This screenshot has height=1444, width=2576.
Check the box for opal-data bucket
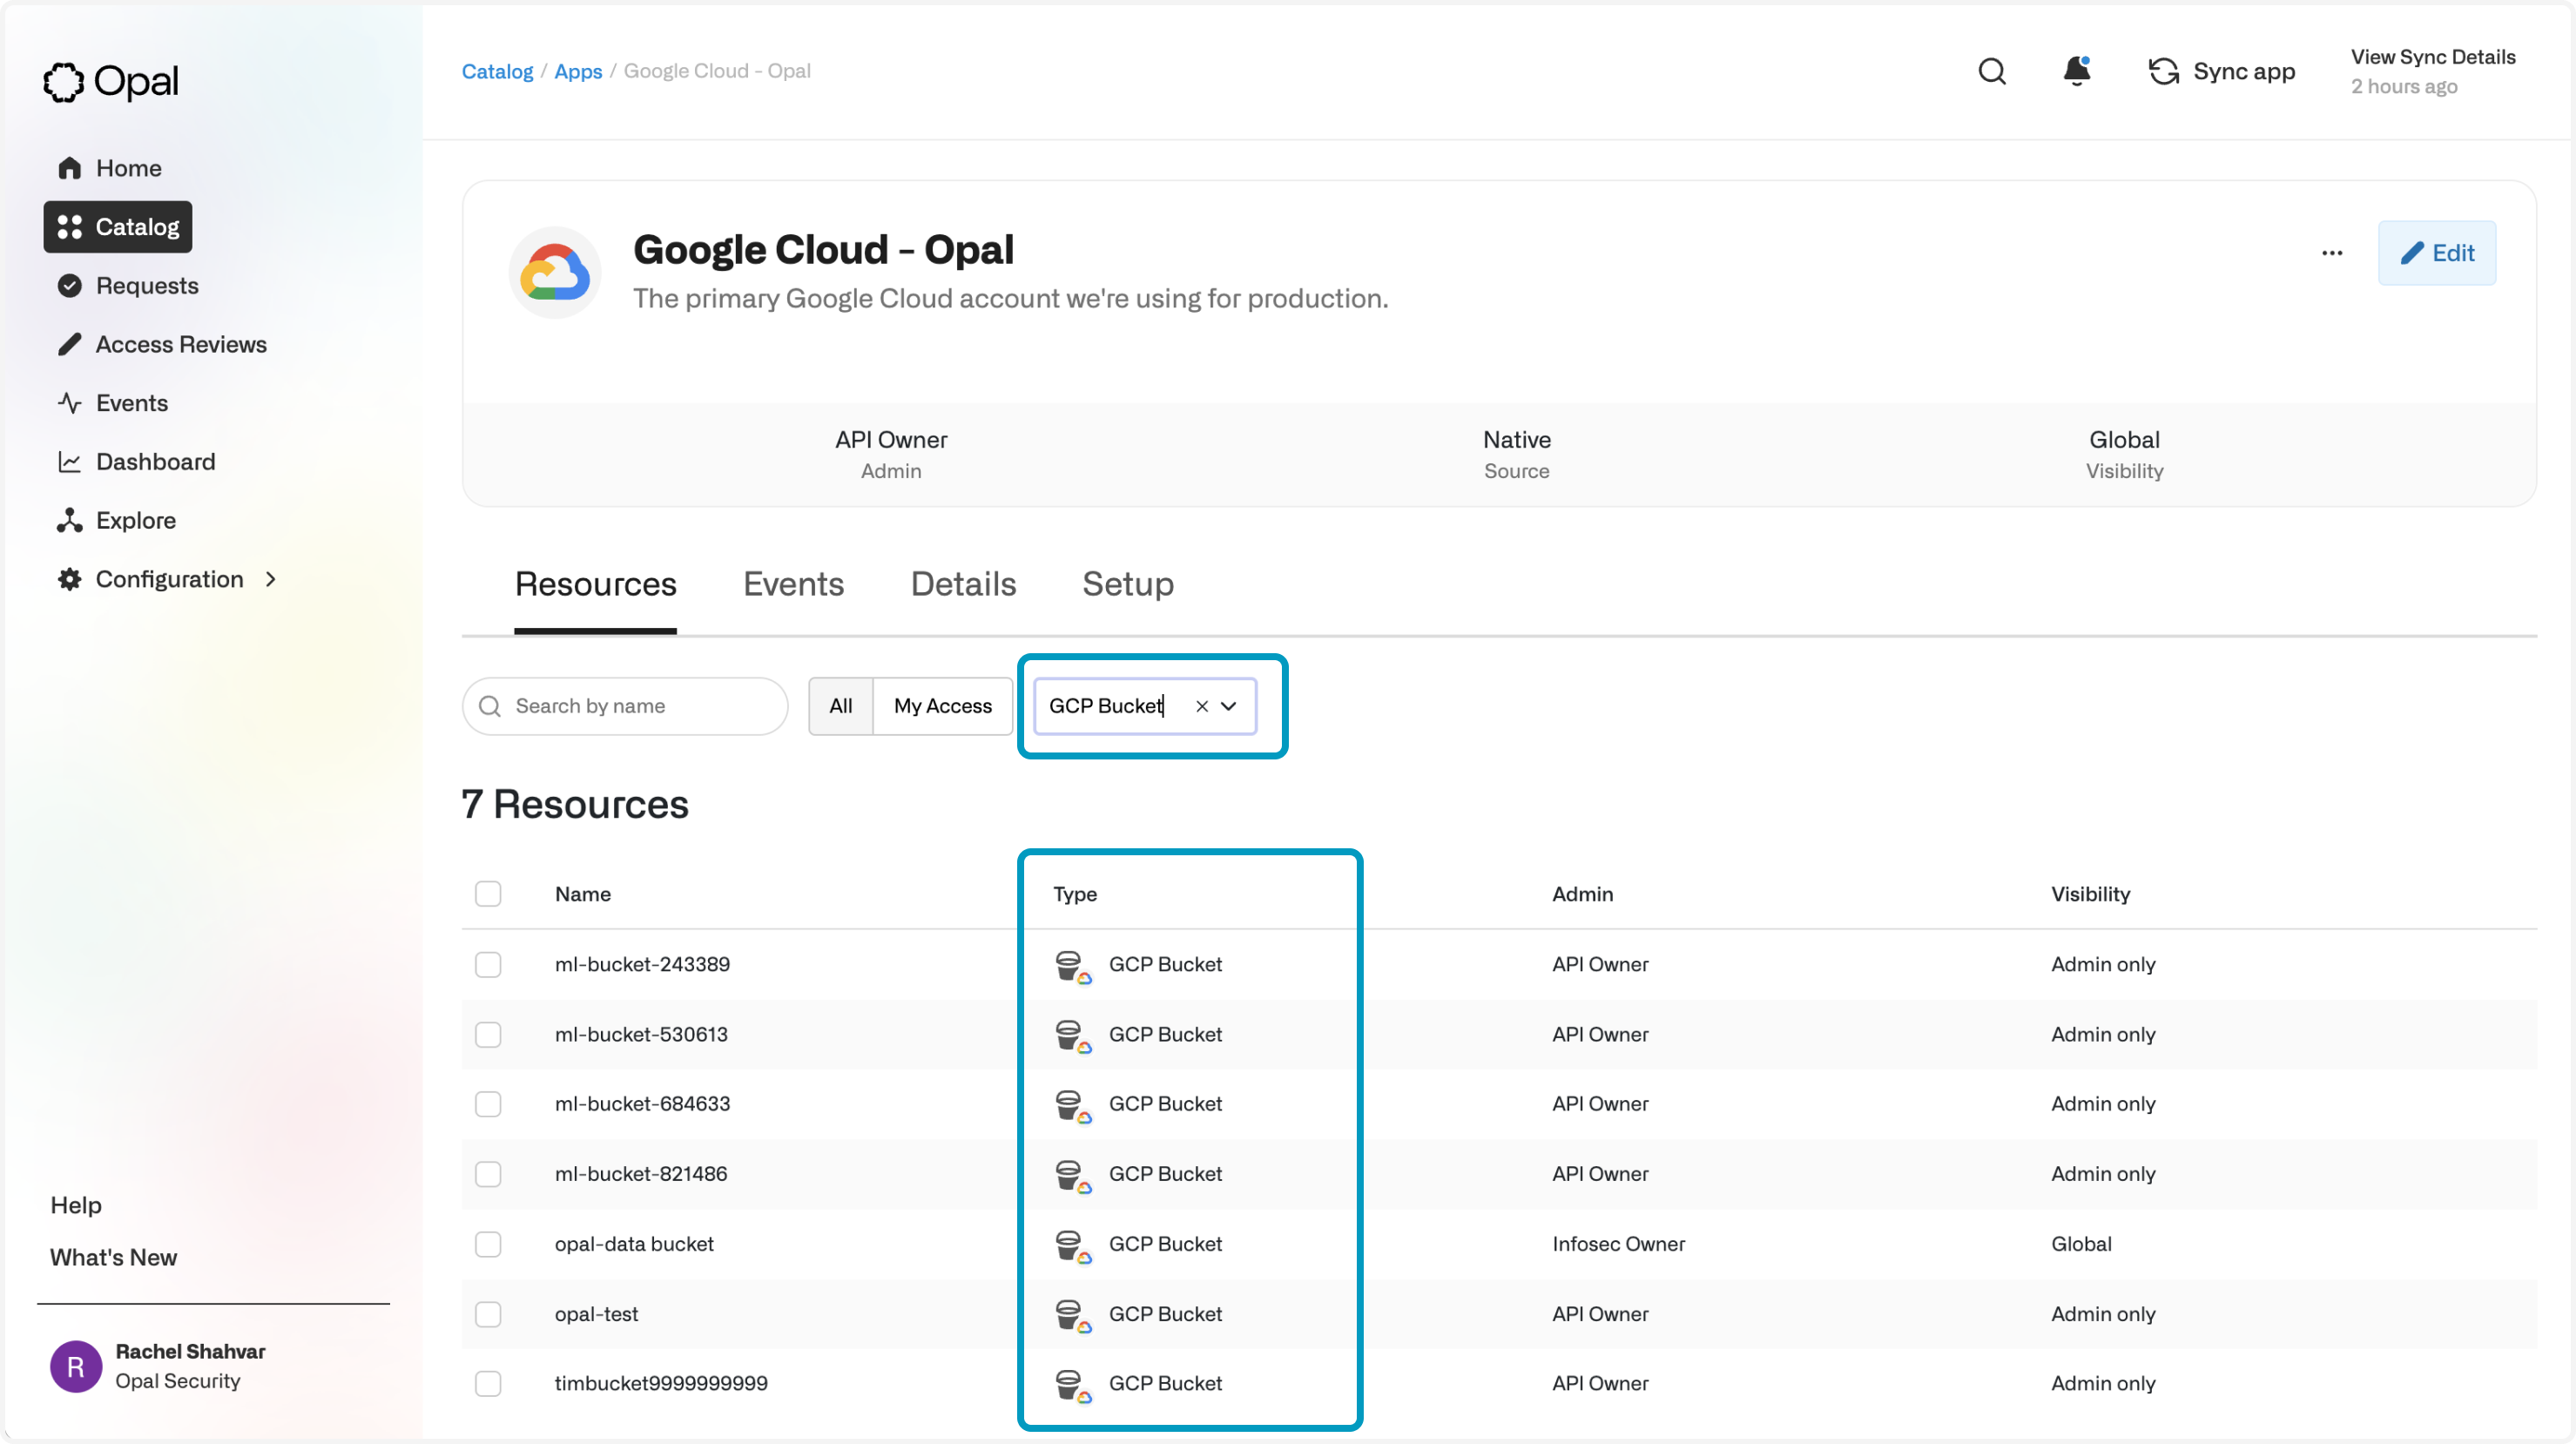(x=488, y=1244)
